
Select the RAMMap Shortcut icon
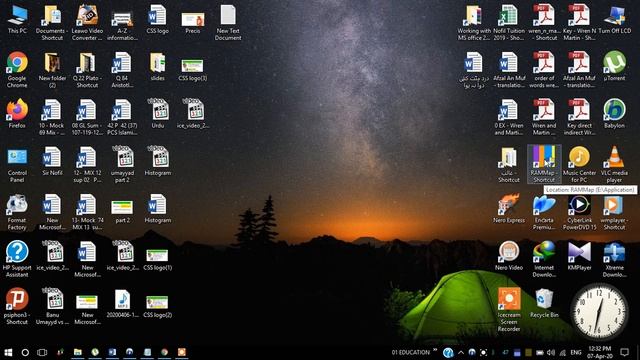click(x=544, y=164)
